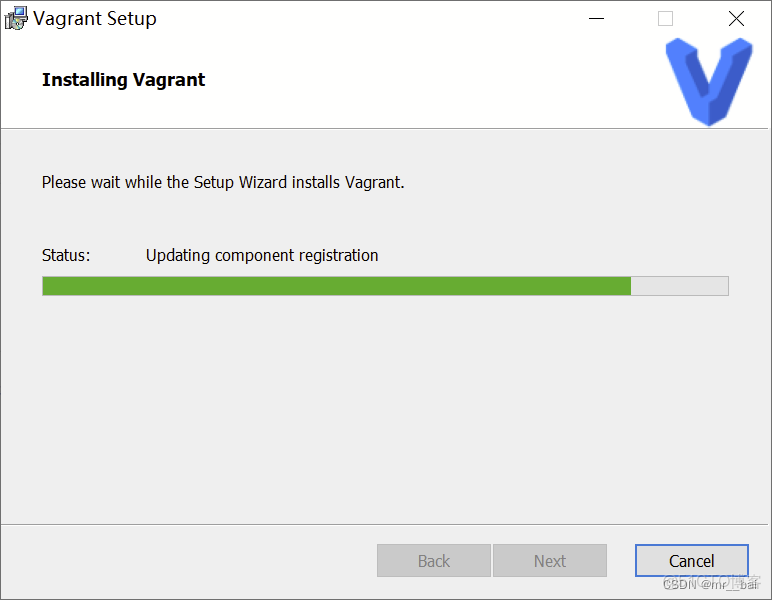Viewport: 772px width, 600px height.
Task: Click the "Installing Vagrant" heading
Action: click(123, 80)
